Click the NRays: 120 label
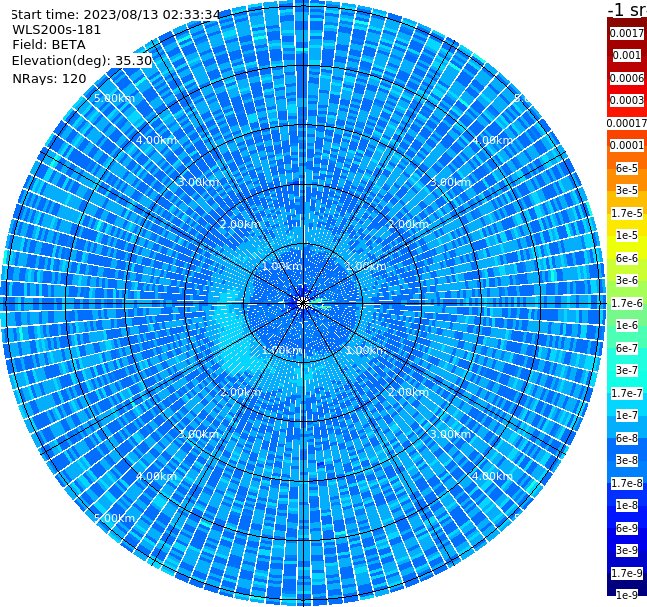The height and width of the screenshot is (607, 647). point(49,78)
